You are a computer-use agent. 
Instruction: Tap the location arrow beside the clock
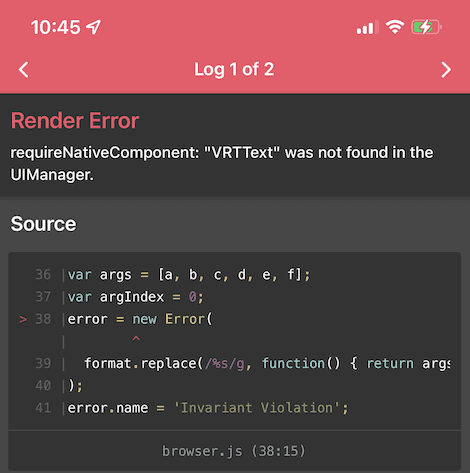click(x=93, y=27)
